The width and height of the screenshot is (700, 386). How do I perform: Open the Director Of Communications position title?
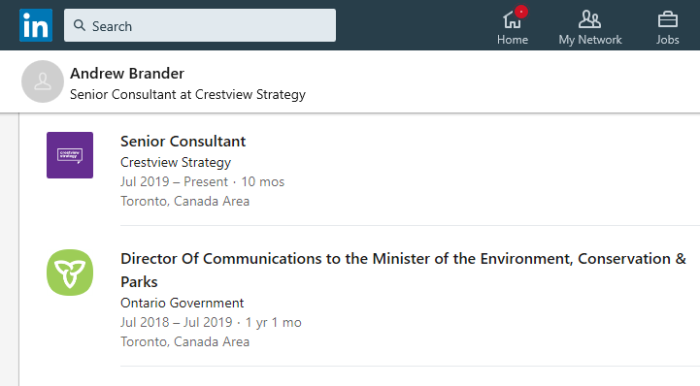click(403, 270)
